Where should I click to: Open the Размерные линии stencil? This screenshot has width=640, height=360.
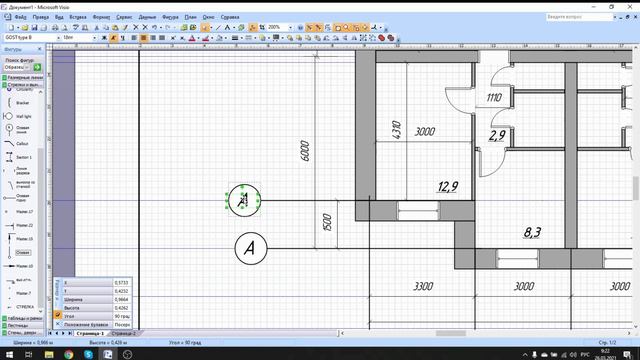tap(23, 78)
